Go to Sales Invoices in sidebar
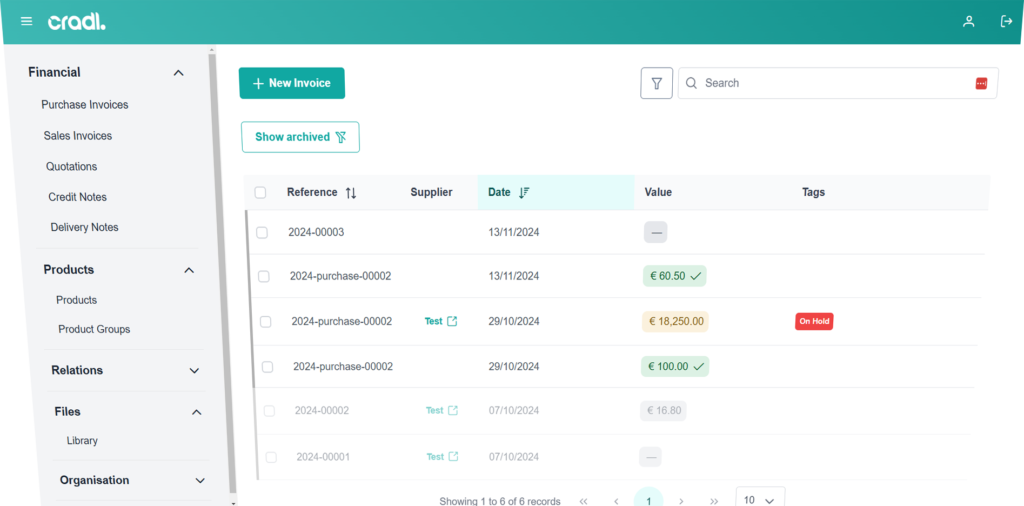 (78, 136)
